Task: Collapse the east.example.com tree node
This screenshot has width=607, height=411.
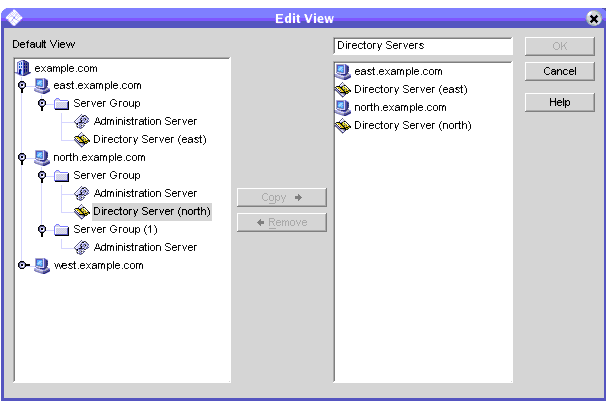Action: tap(22, 86)
